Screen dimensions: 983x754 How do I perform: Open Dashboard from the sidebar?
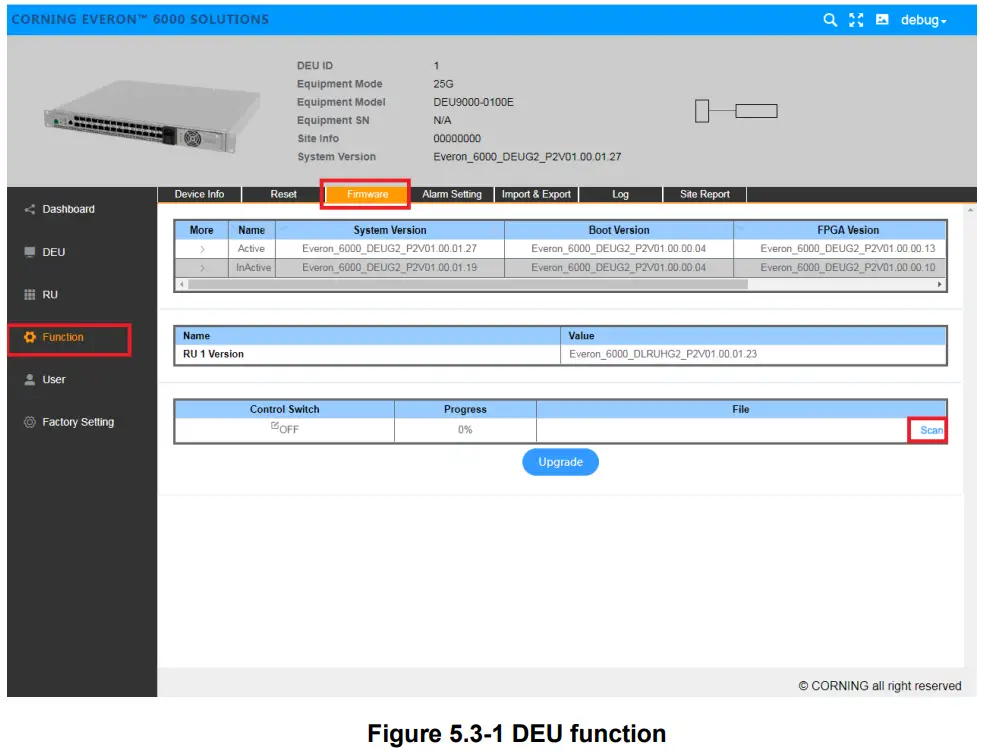click(x=68, y=209)
